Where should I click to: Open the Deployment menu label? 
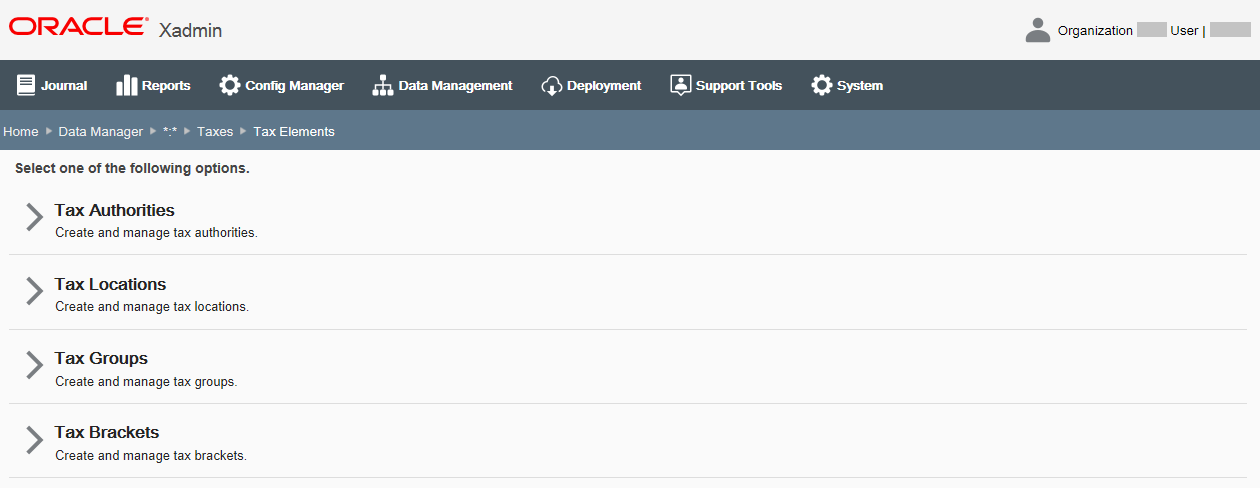(x=604, y=86)
